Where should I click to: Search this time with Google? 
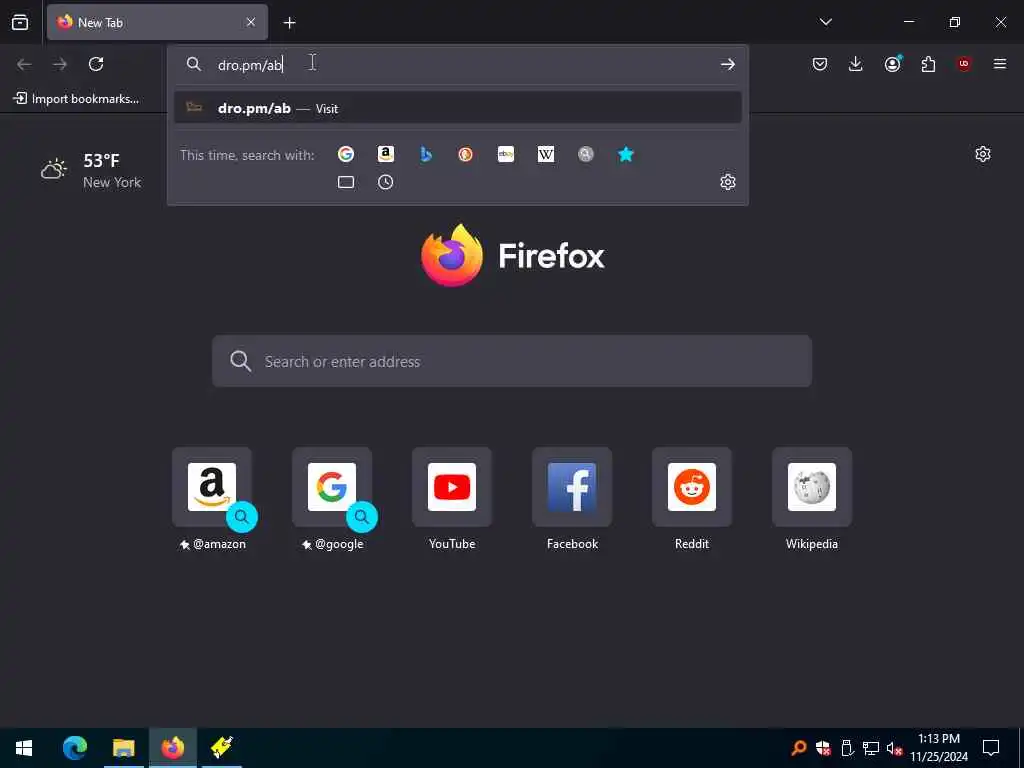pos(346,154)
